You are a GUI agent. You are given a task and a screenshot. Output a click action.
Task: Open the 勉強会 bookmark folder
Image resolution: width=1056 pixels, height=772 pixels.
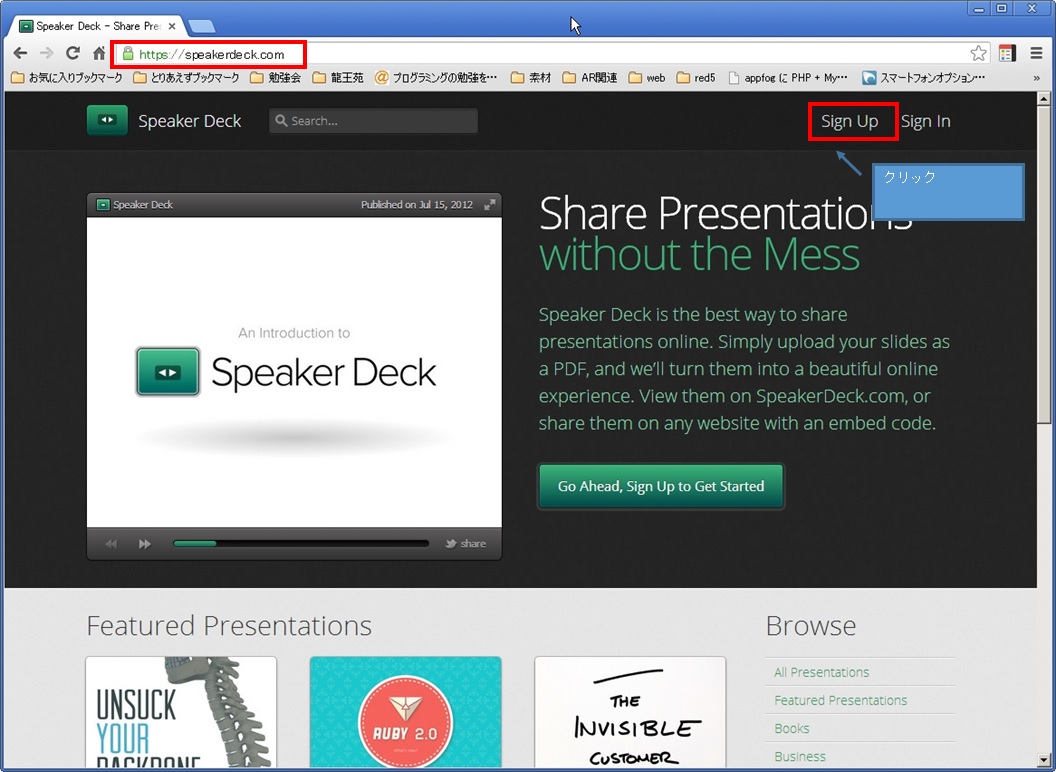coord(275,77)
